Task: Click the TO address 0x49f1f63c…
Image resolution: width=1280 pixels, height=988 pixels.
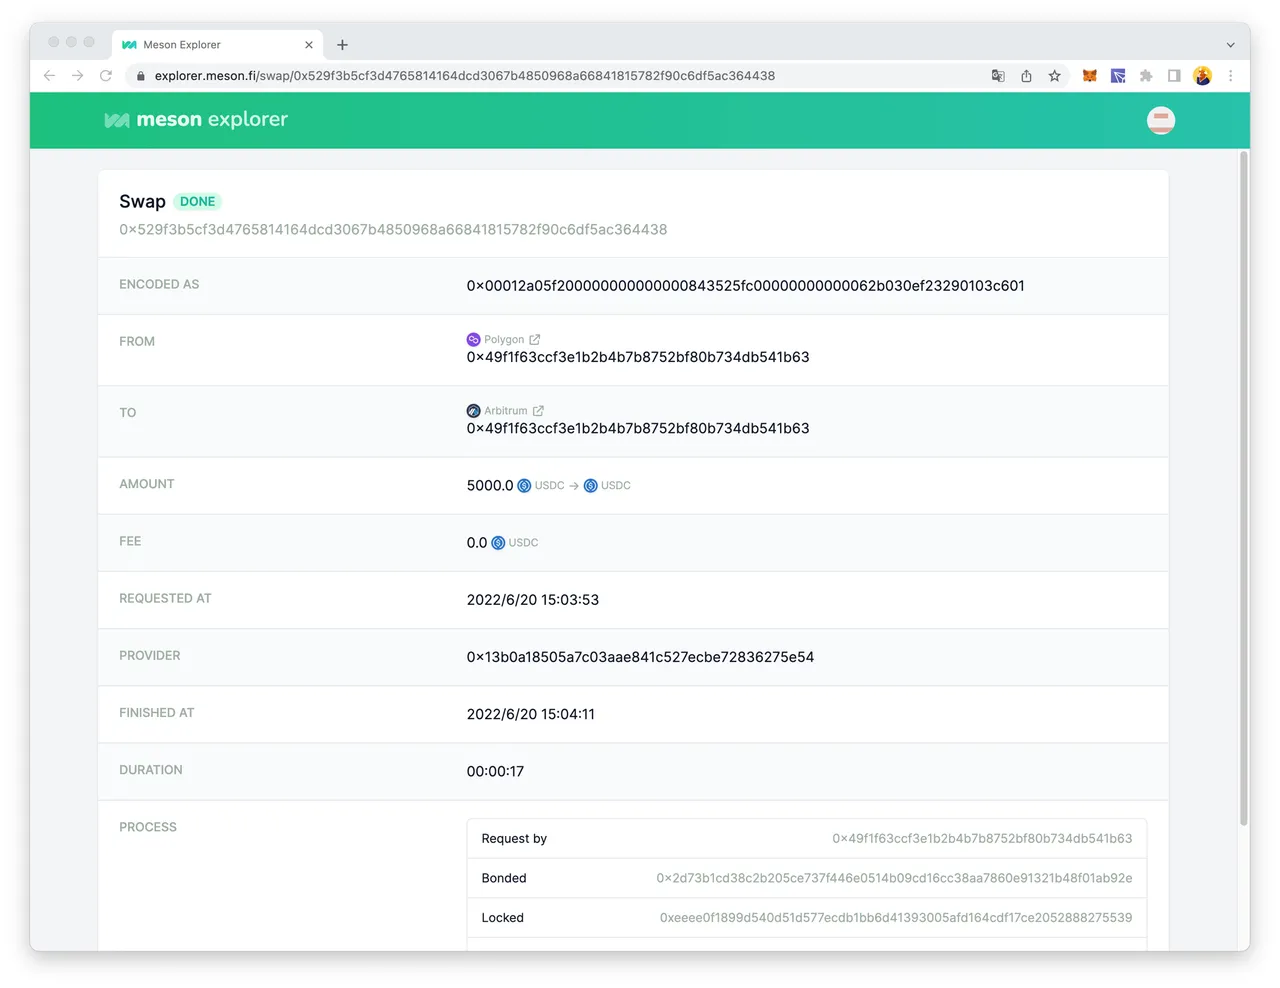Action: (x=638, y=428)
